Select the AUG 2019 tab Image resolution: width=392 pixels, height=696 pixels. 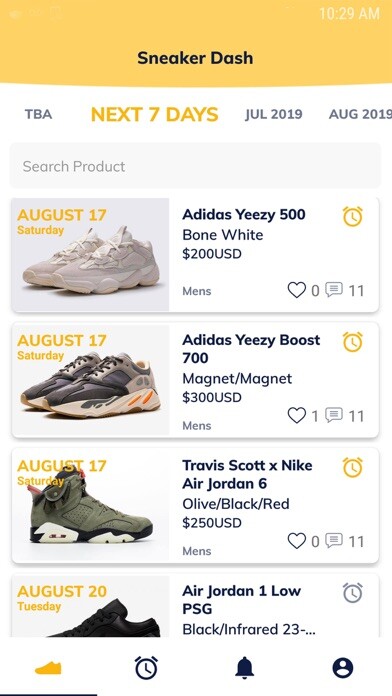(x=360, y=114)
